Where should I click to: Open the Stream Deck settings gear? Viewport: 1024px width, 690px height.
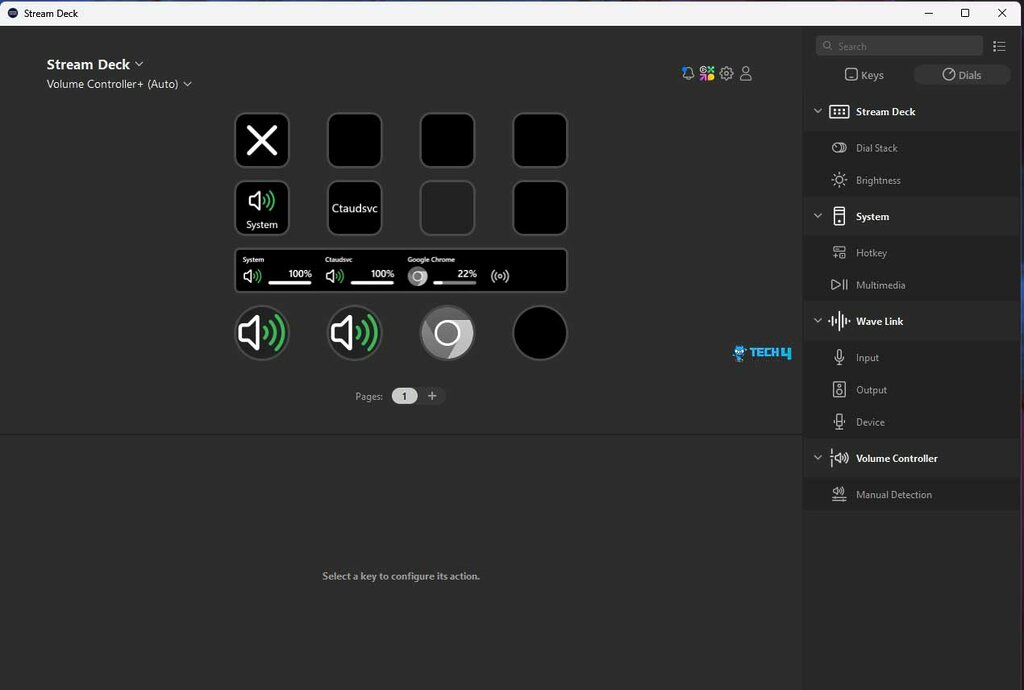pyautogui.click(x=727, y=73)
